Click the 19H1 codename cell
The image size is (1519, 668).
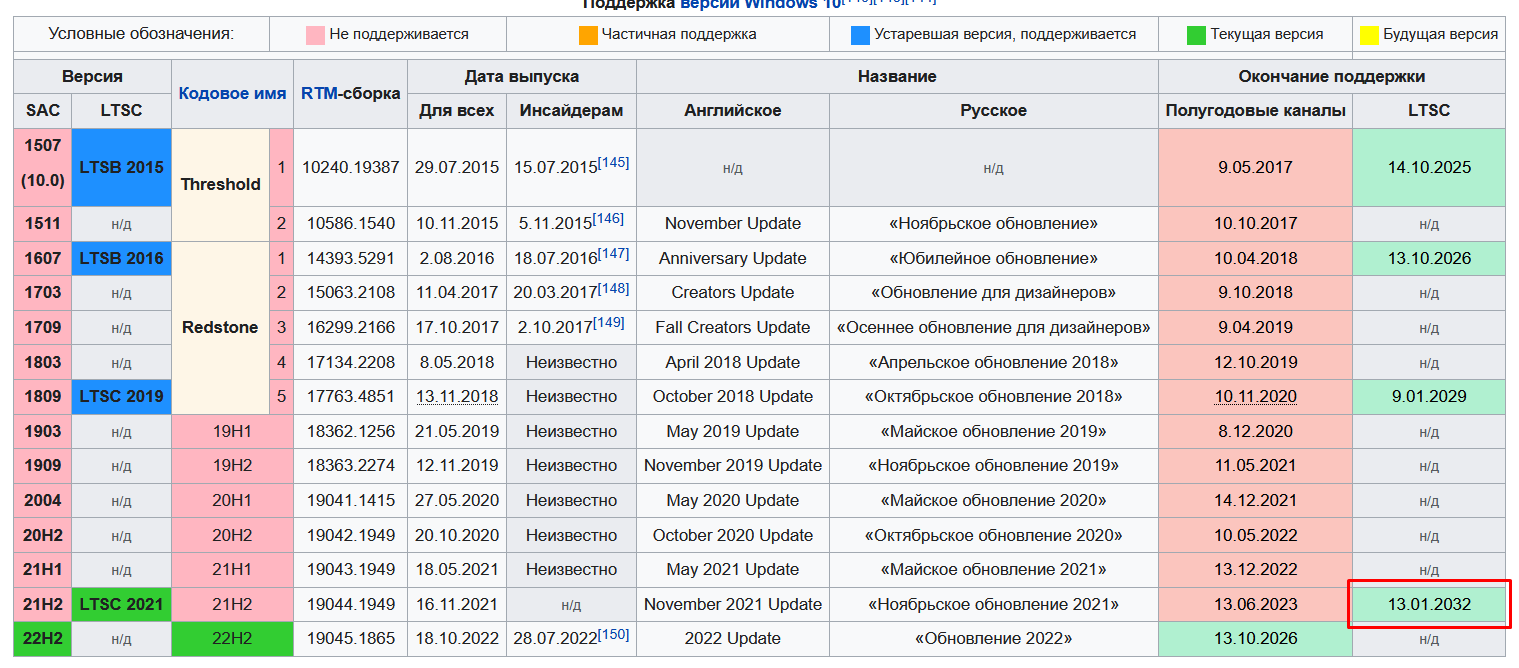[232, 431]
